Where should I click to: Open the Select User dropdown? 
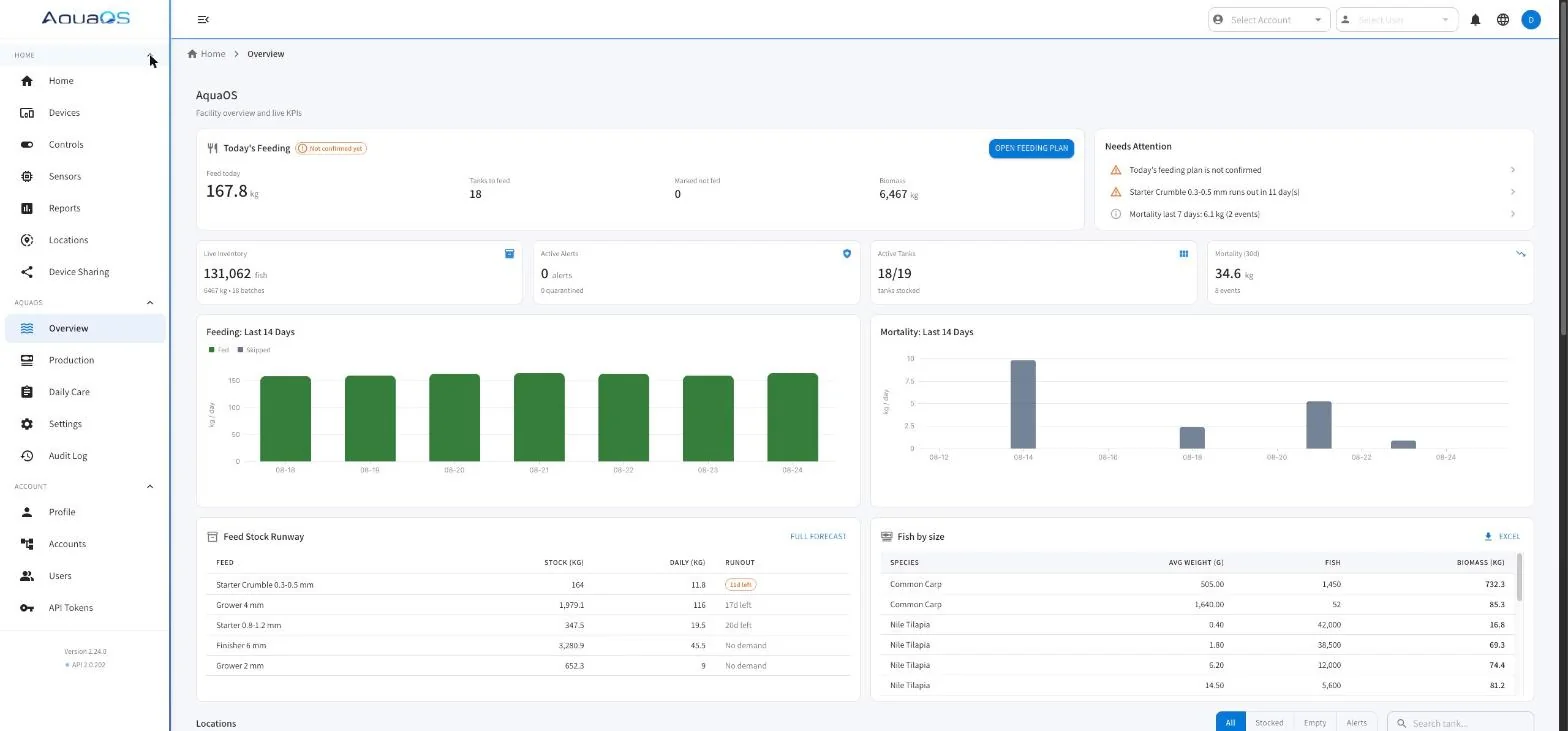point(1397,20)
